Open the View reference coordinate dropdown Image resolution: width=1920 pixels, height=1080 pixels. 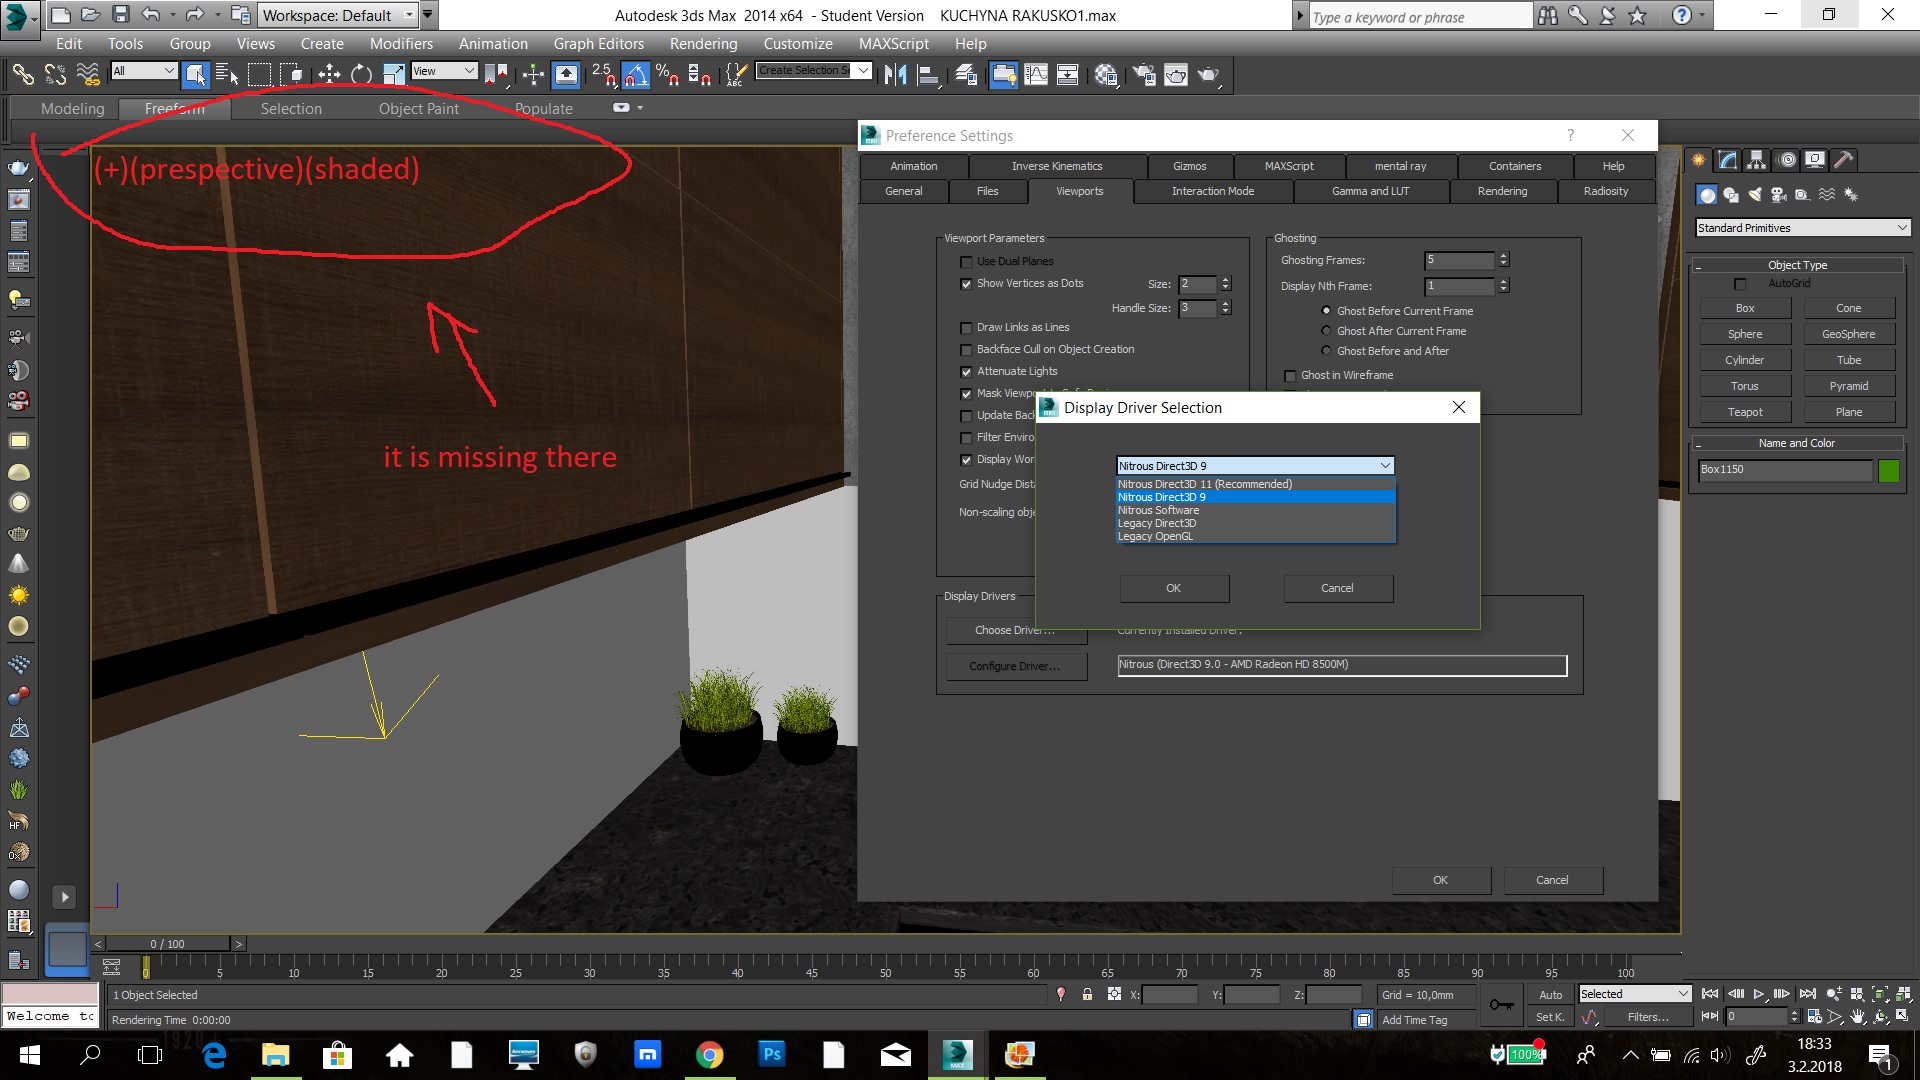(x=443, y=71)
